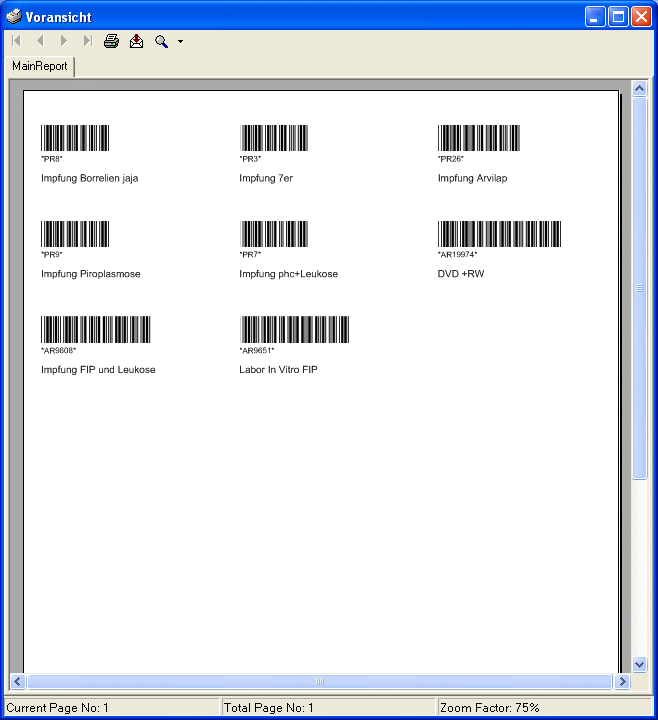The height and width of the screenshot is (720, 658).
Task: Select text 'Impfung Piroplasmose'
Action: click(x=91, y=274)
